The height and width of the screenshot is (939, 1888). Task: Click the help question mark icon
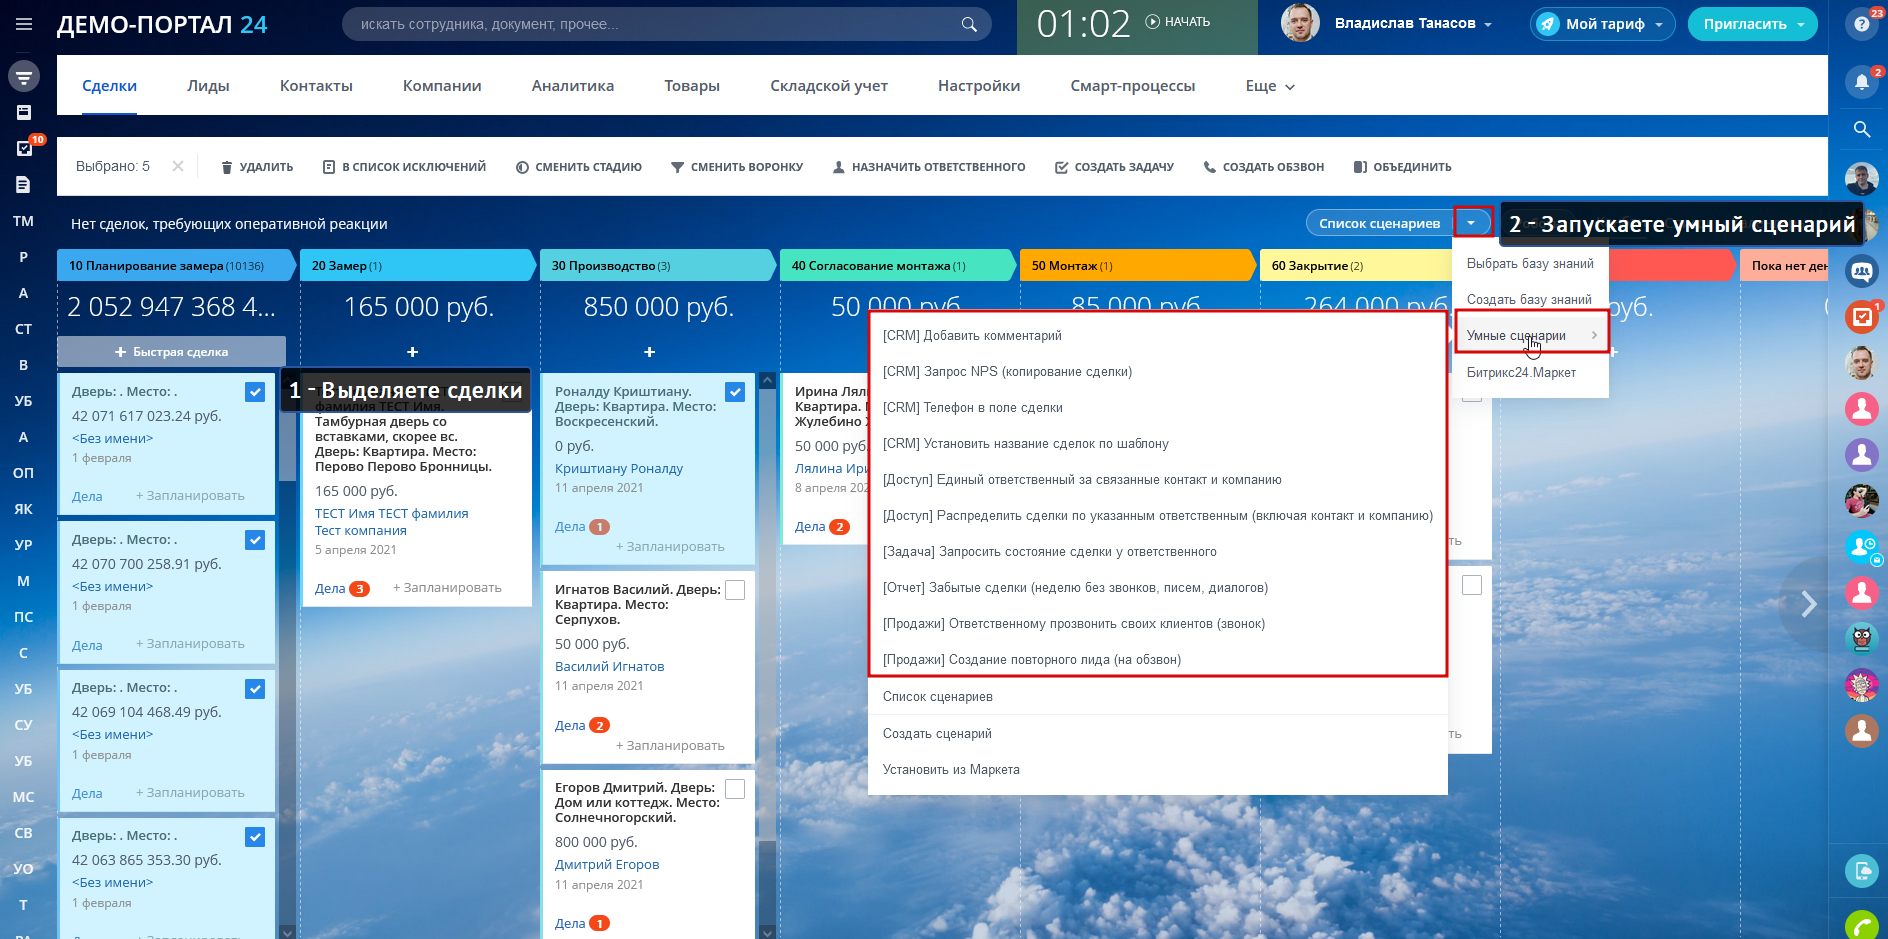1861,24
